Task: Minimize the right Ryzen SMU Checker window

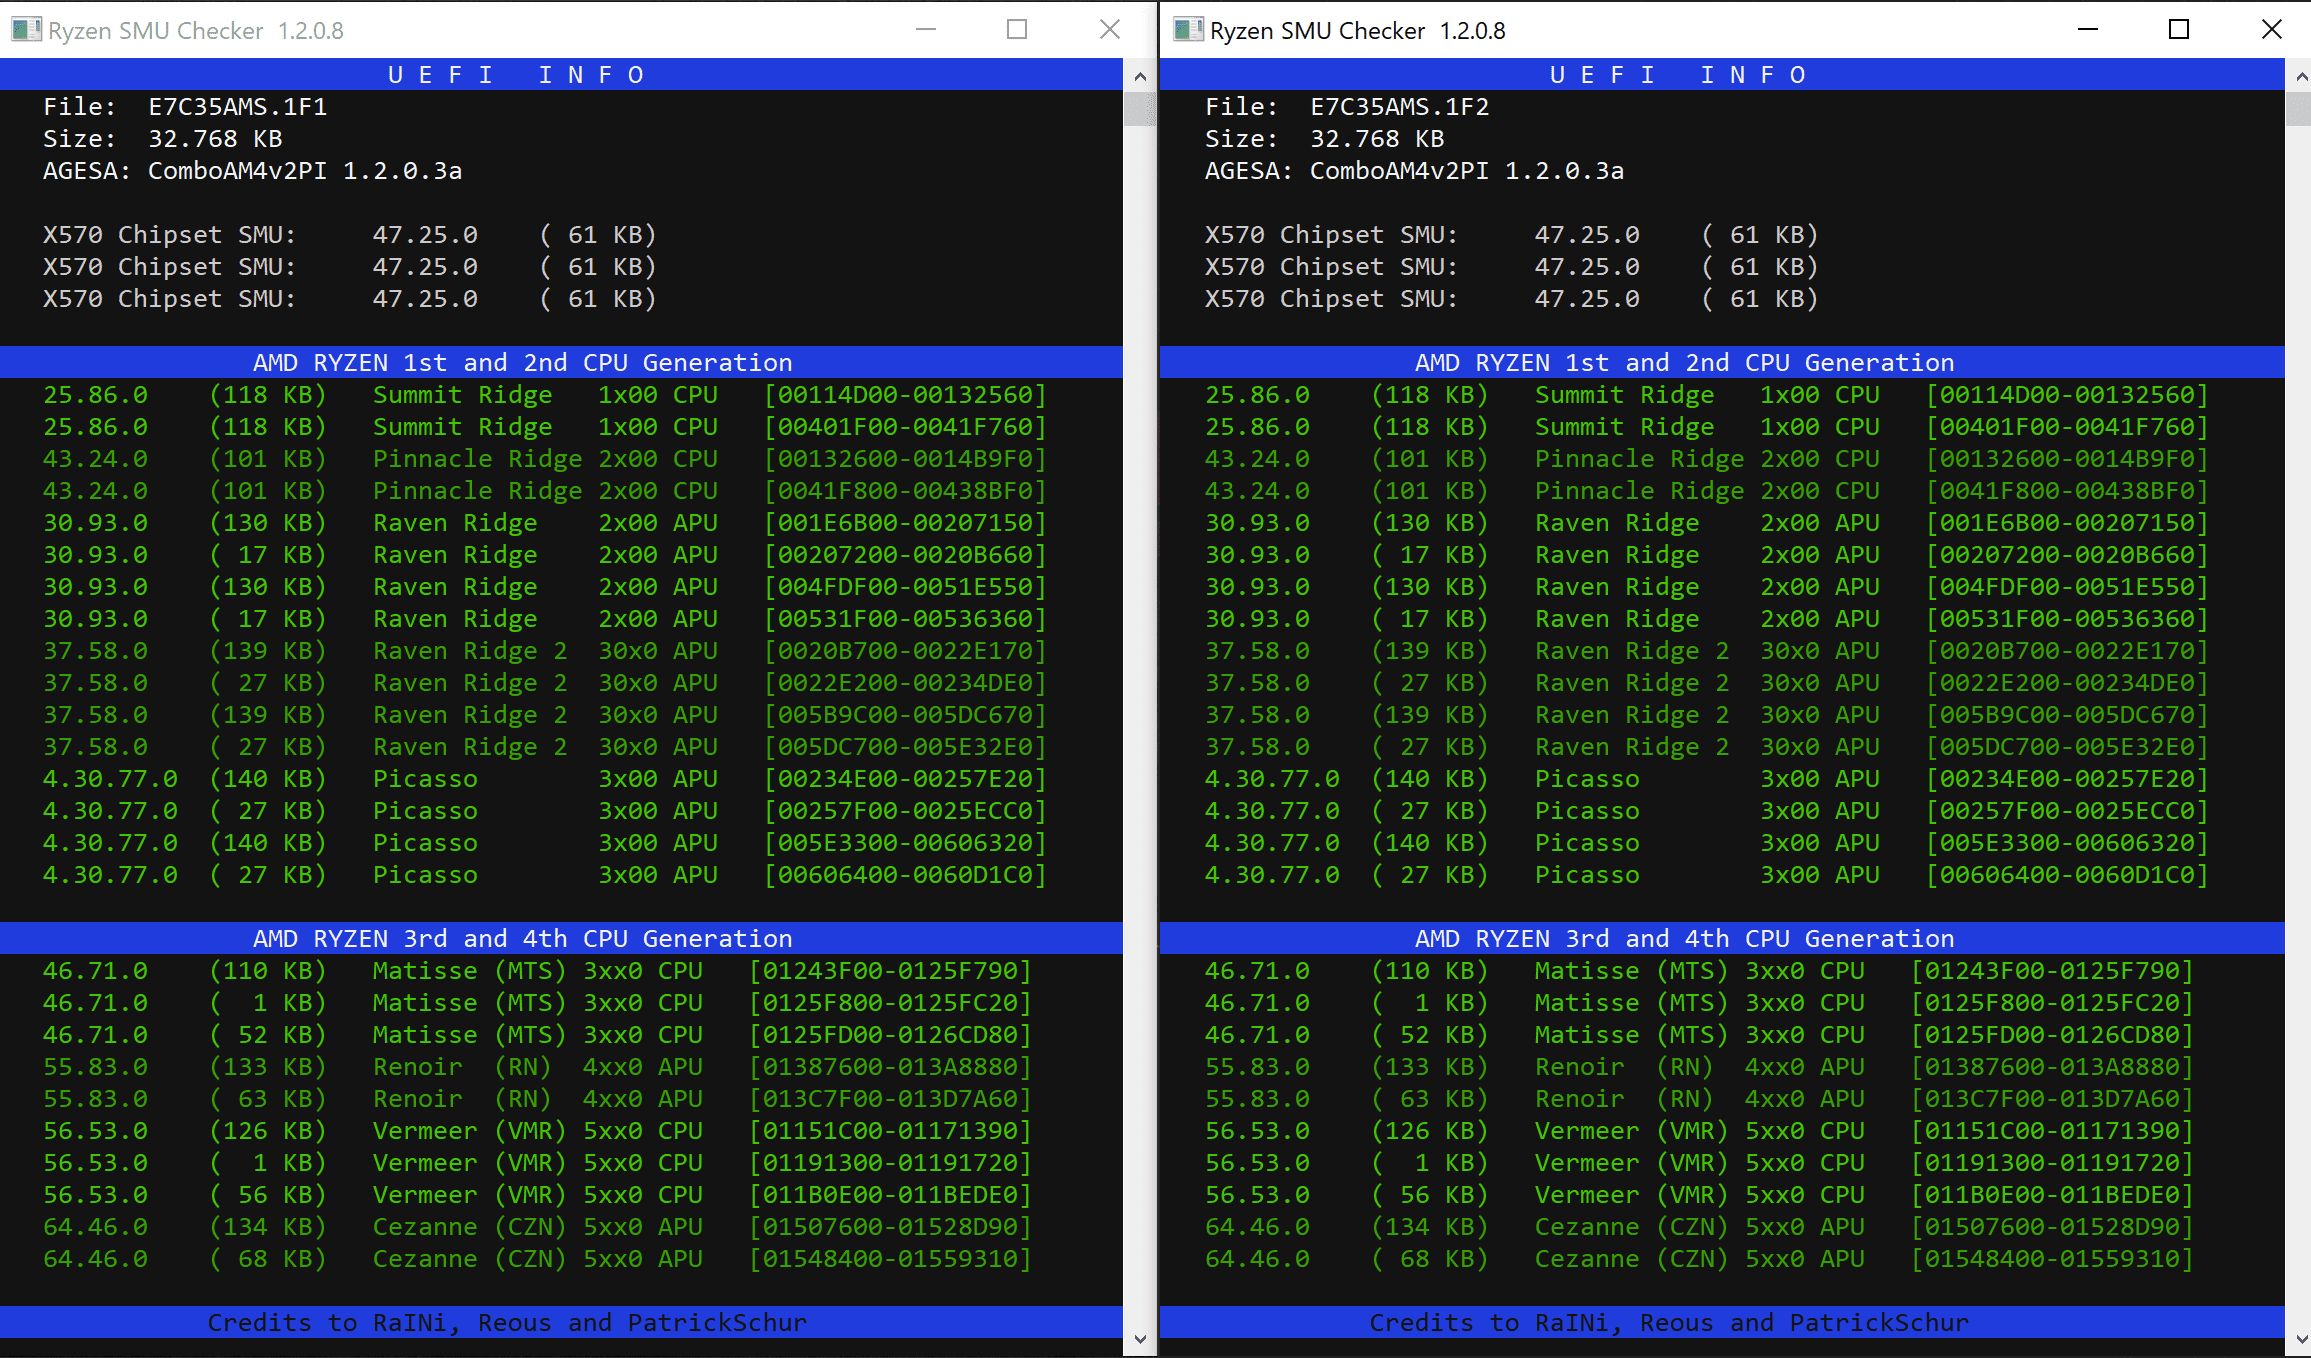Action: pyautogui.click(x=2087, y=30)
